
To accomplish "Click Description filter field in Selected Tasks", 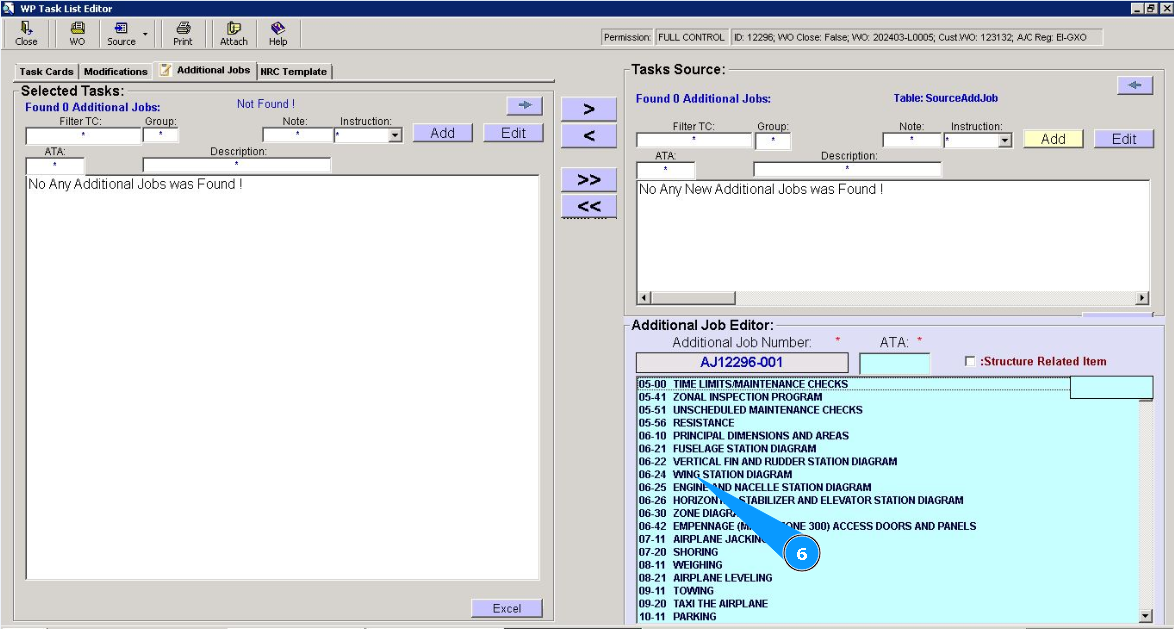I will (x=237, y=165).
